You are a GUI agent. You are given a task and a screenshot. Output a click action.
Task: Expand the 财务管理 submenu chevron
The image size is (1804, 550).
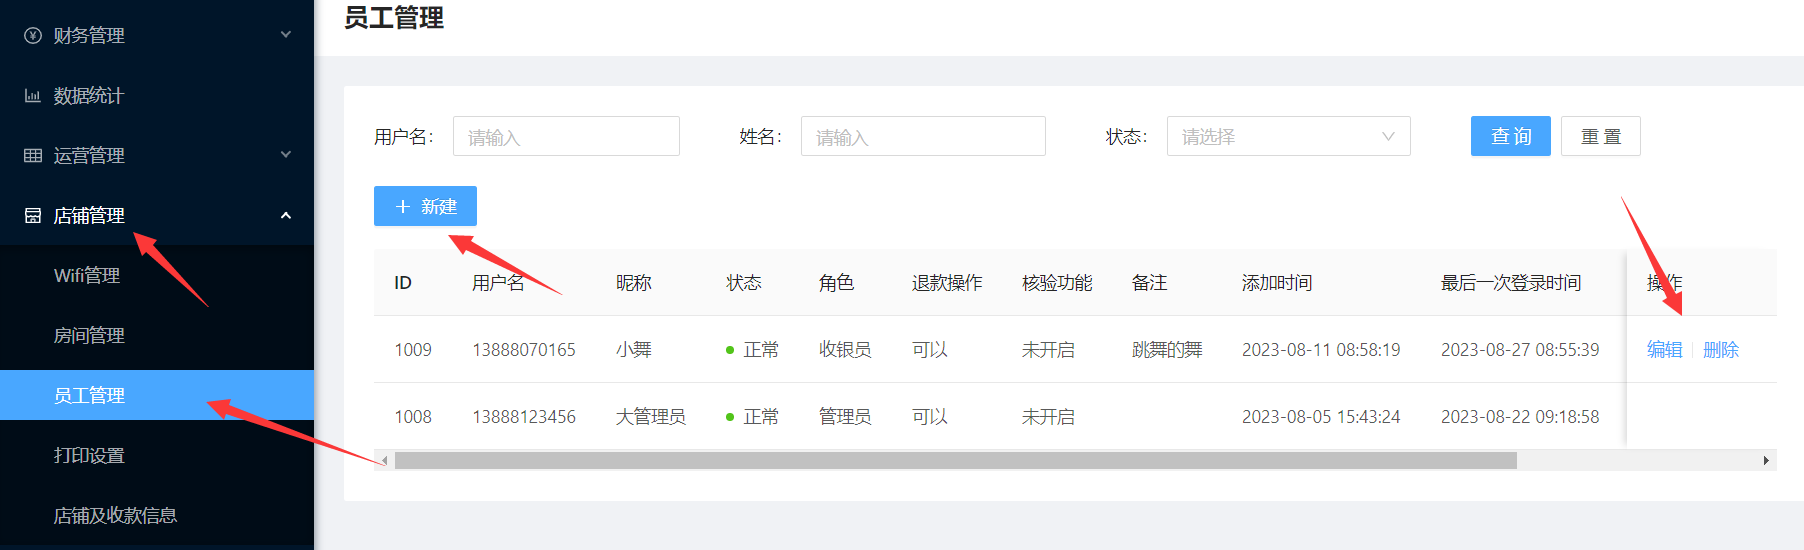point(286,35)
